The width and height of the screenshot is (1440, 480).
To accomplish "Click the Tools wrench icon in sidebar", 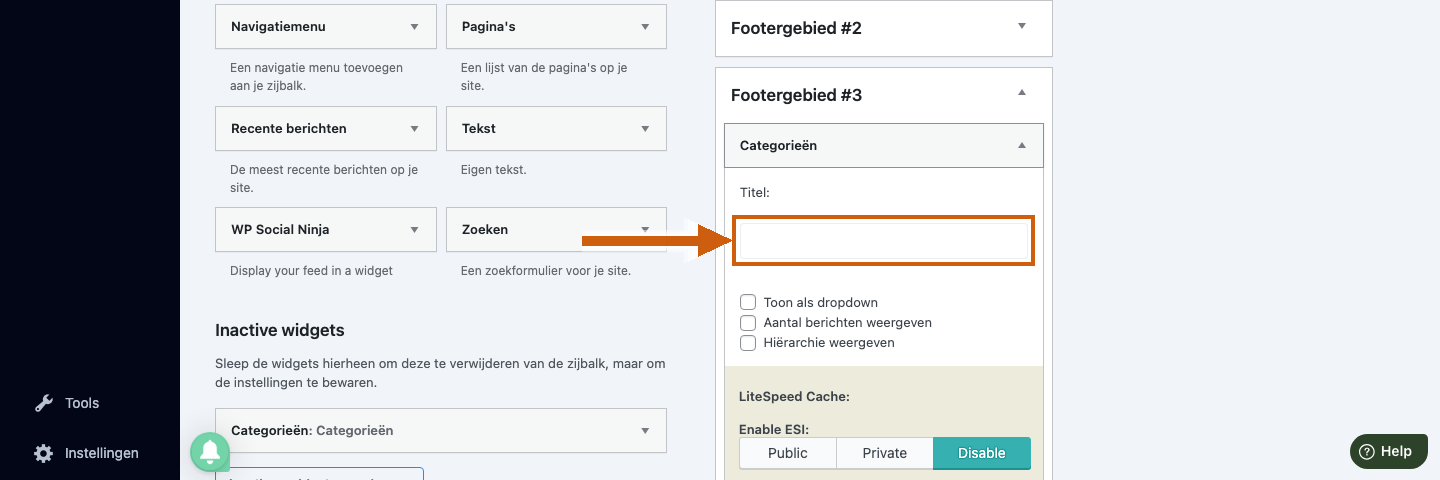I will click(x=44, y=403).
